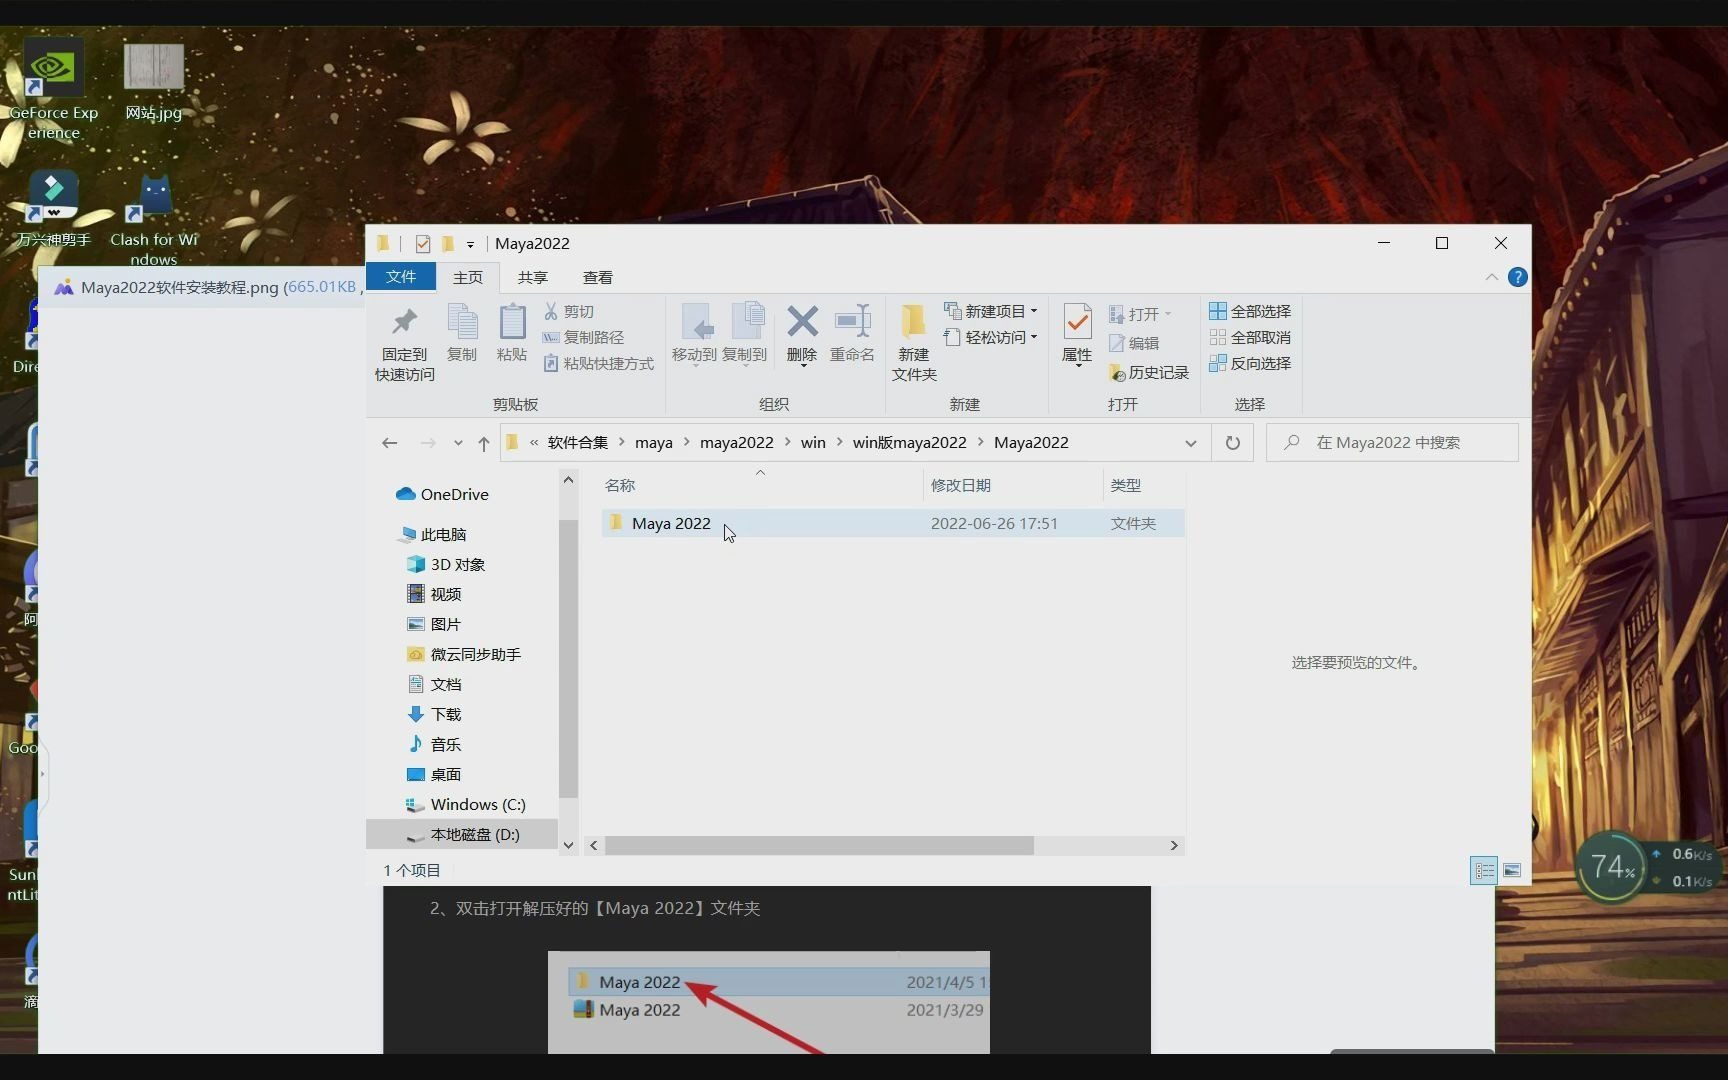The height and width of the screenshot is (1080, 1728).
Task: Click the navigation pane scroll up arrow
Action: coord(568,479)
